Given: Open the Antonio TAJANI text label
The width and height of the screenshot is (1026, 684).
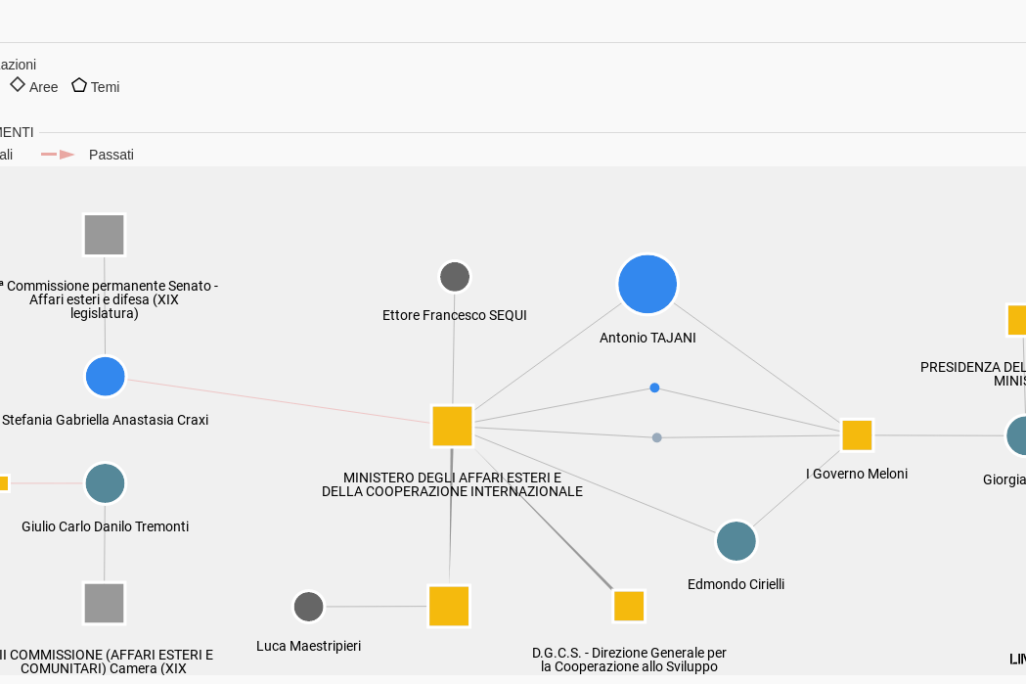Looking at the screenshot, I should (x=647, y=338).
